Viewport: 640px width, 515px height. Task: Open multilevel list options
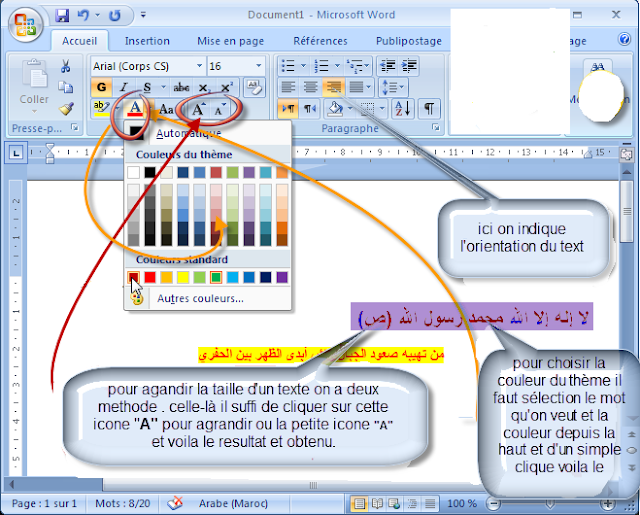pyautogui.click(x=358, y=66)
